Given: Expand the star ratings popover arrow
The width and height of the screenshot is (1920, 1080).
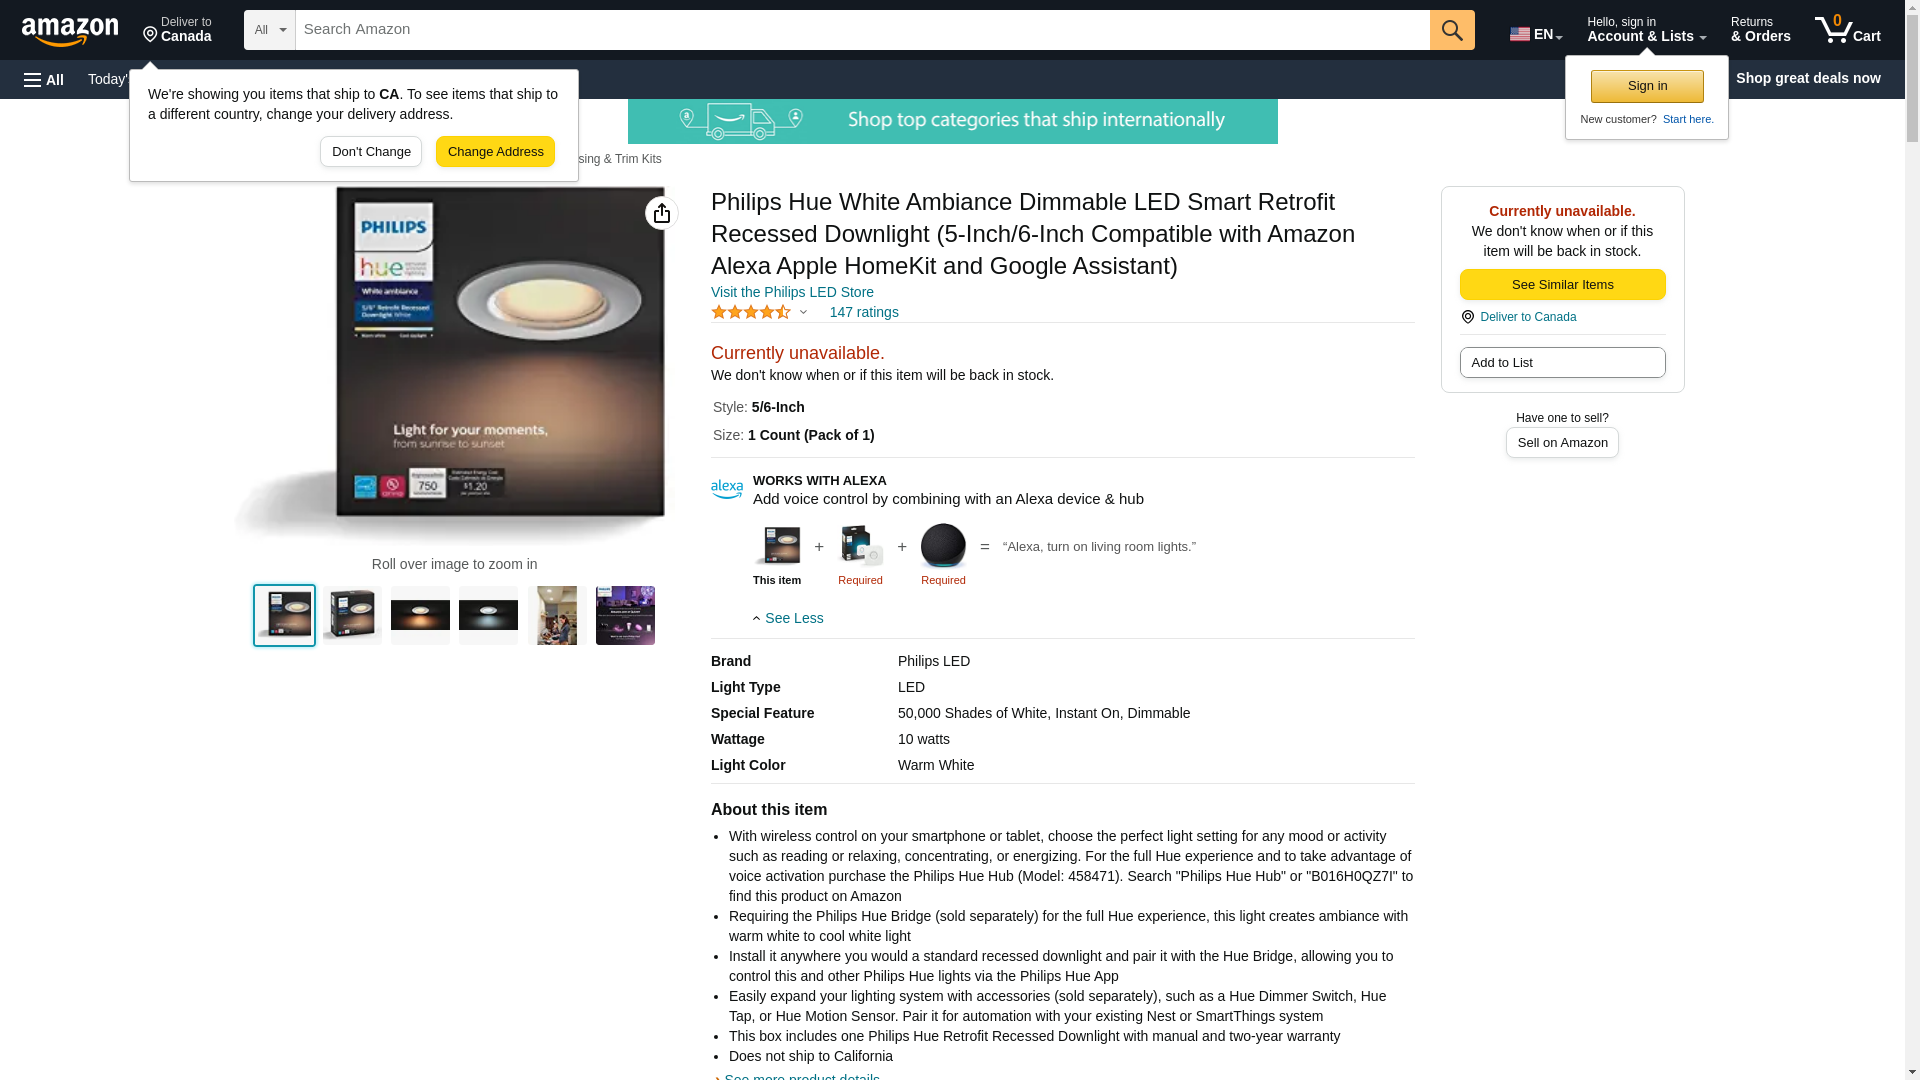Looking at the screenshot, I should [803, 312].
